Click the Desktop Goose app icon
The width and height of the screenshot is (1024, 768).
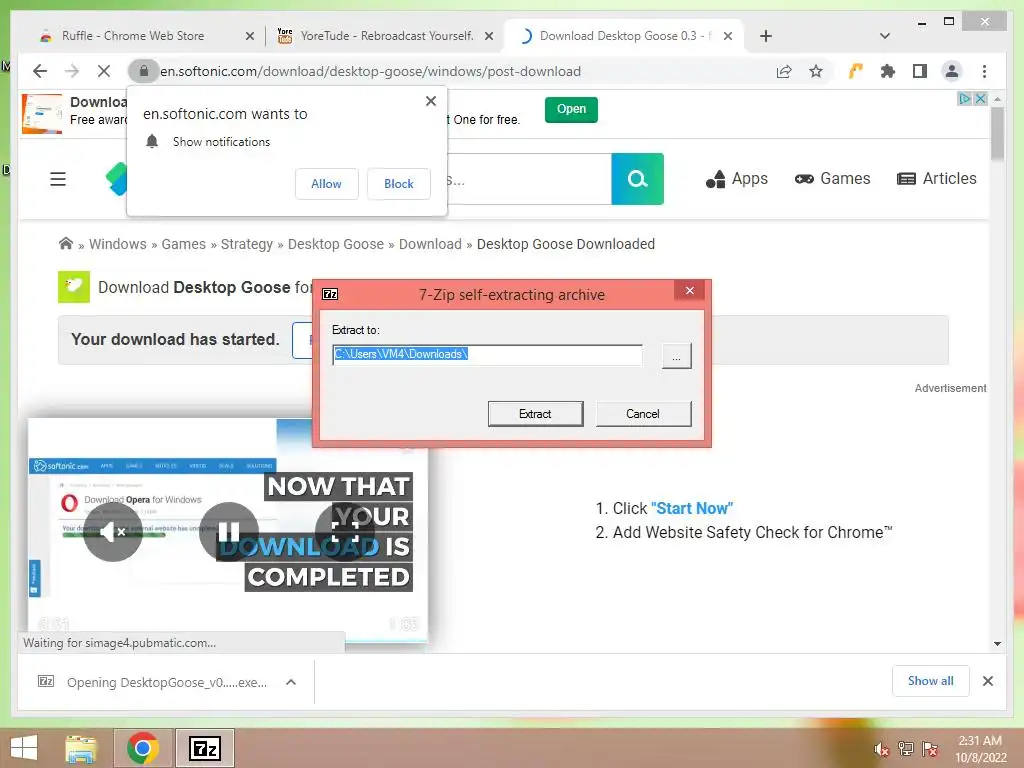[x=74, y=287]
